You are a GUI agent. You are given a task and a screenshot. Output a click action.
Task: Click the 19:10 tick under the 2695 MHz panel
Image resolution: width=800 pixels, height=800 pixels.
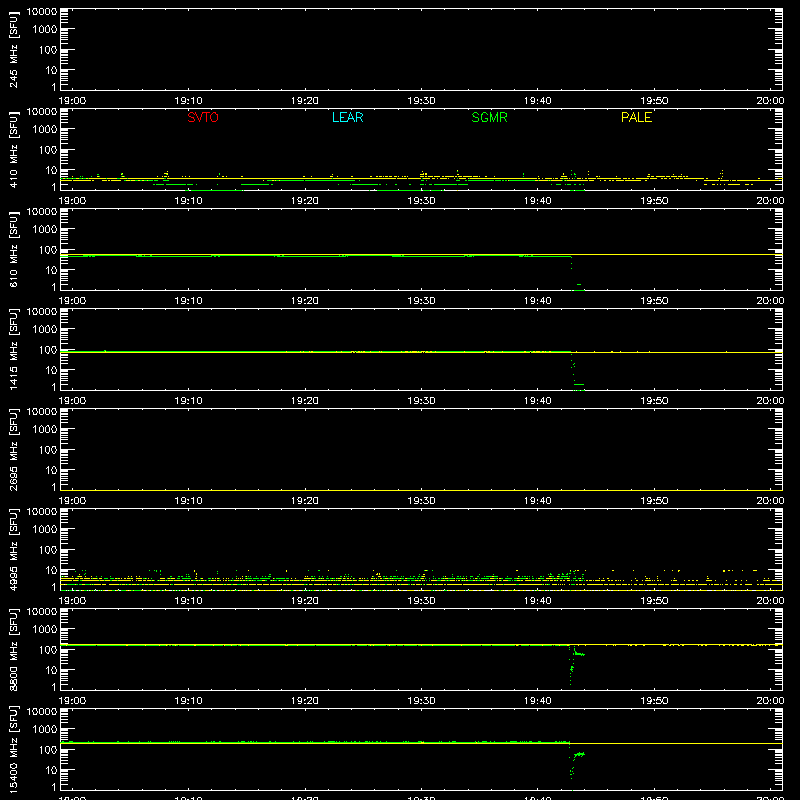[x=189, y=501]
